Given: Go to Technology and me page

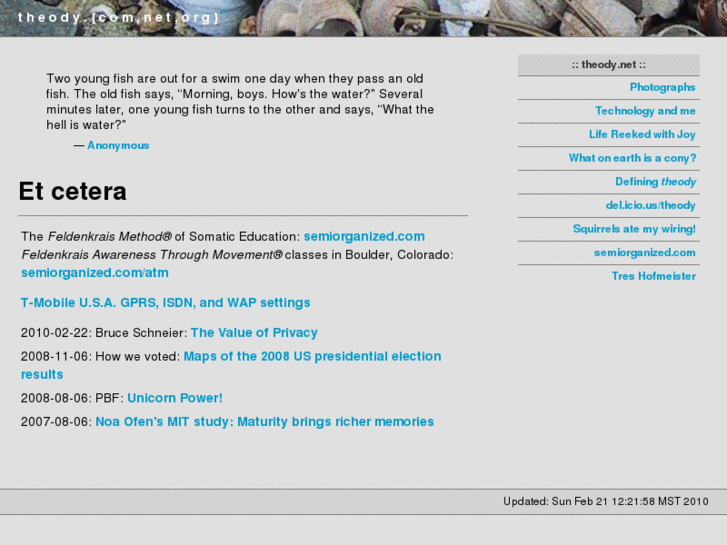Looking at the screenshot, I should pos(645,111).
